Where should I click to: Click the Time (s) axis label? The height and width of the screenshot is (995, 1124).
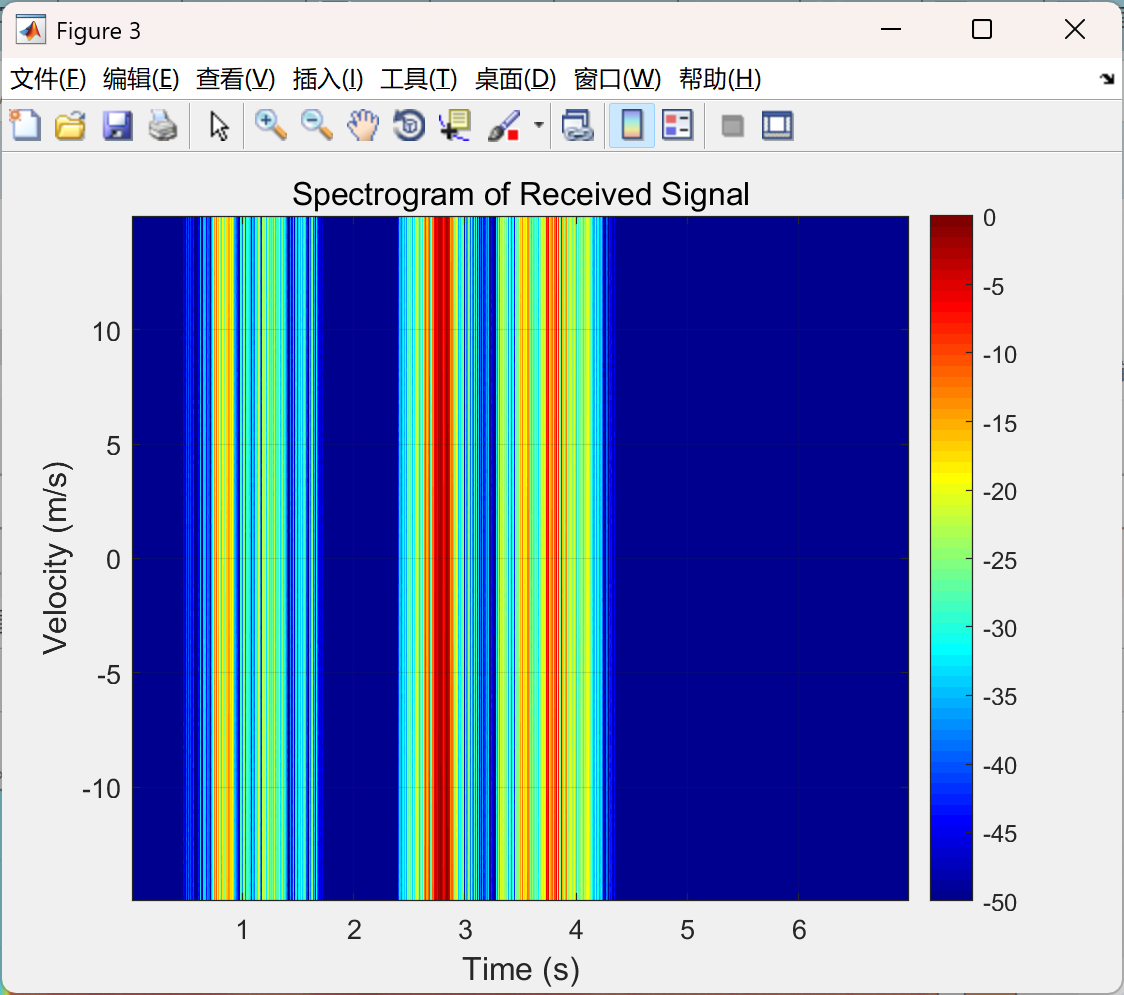(520, 969)
